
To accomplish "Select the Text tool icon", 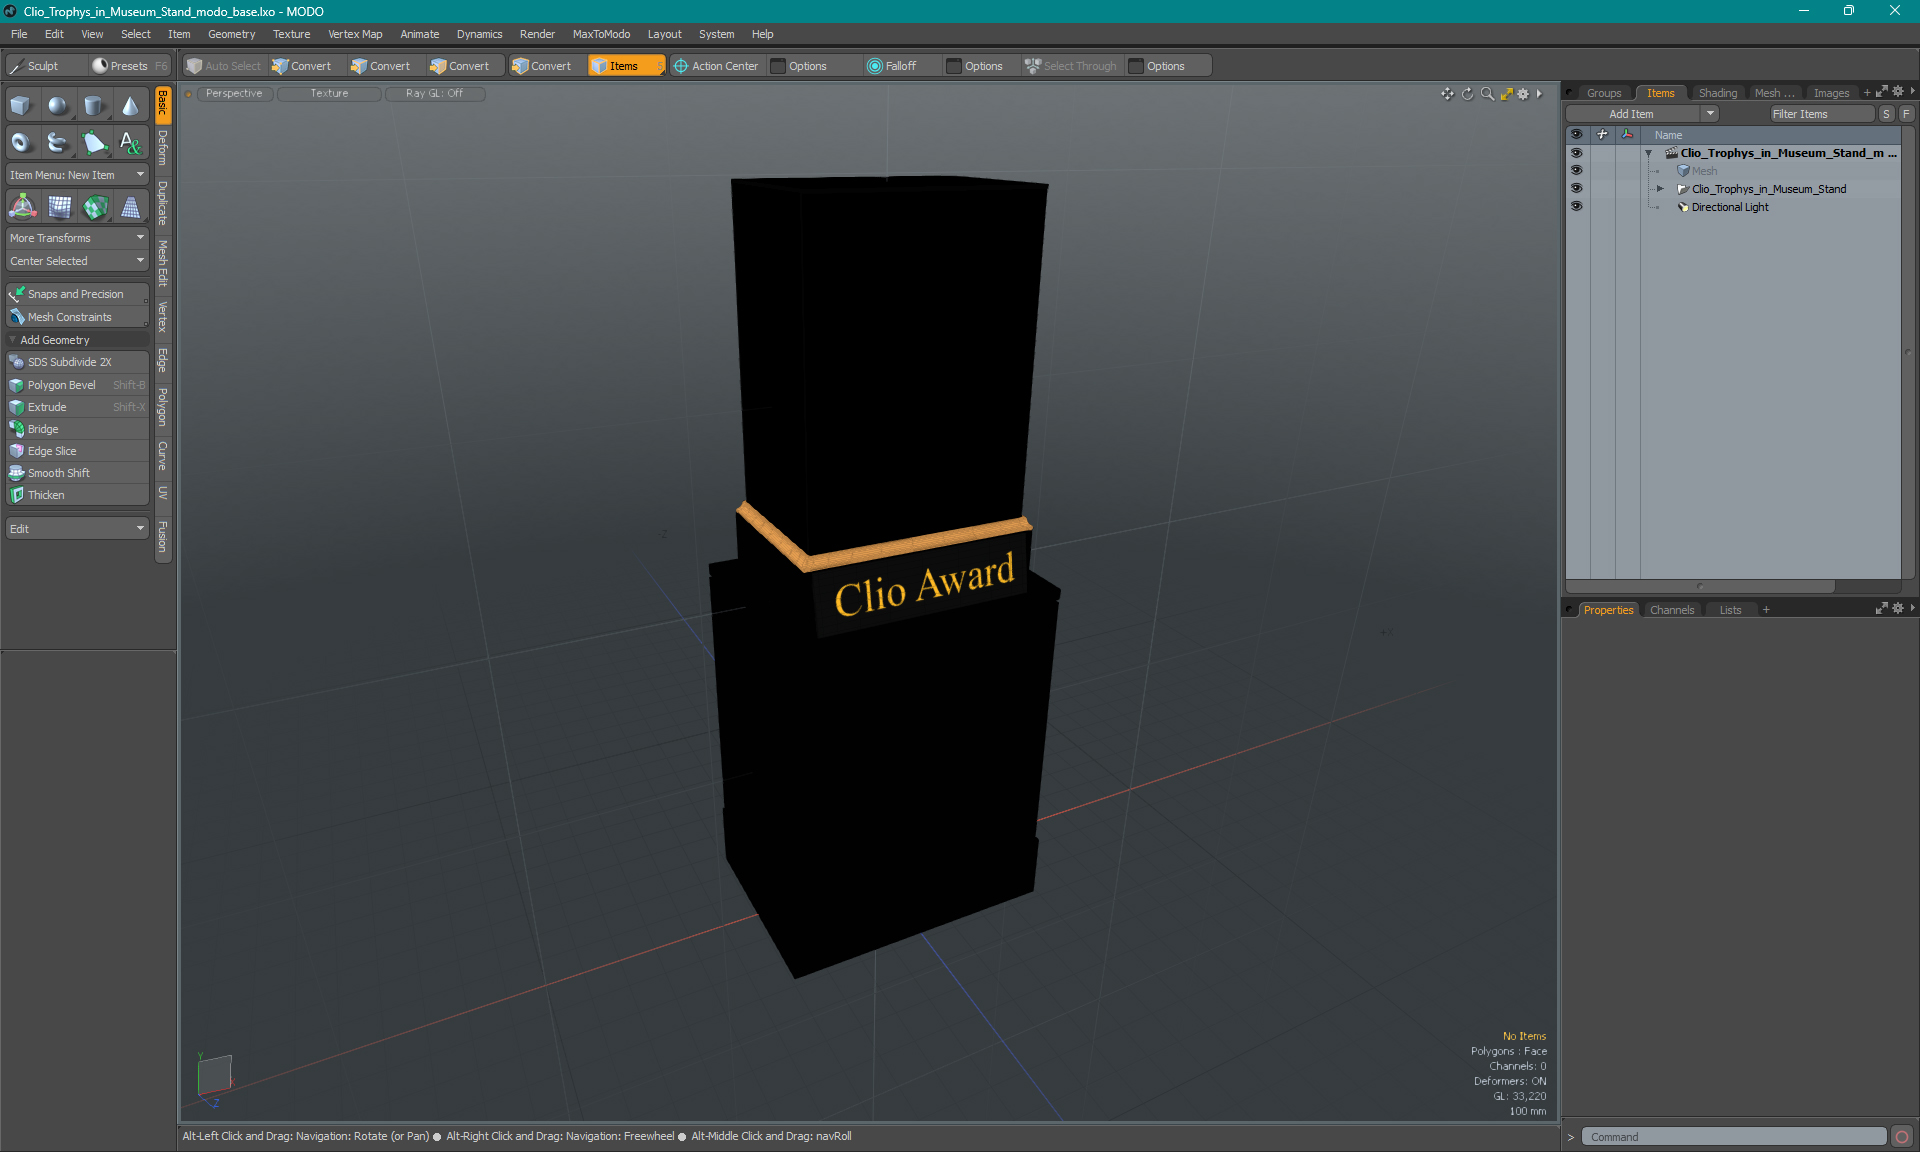I will (x=130, y=143).
